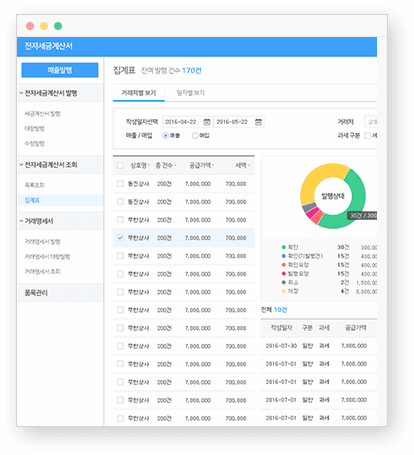Click the 작성일자선택 filter label
The width and height of the screenshot is (414, 455).
click(x=142, y=122)
